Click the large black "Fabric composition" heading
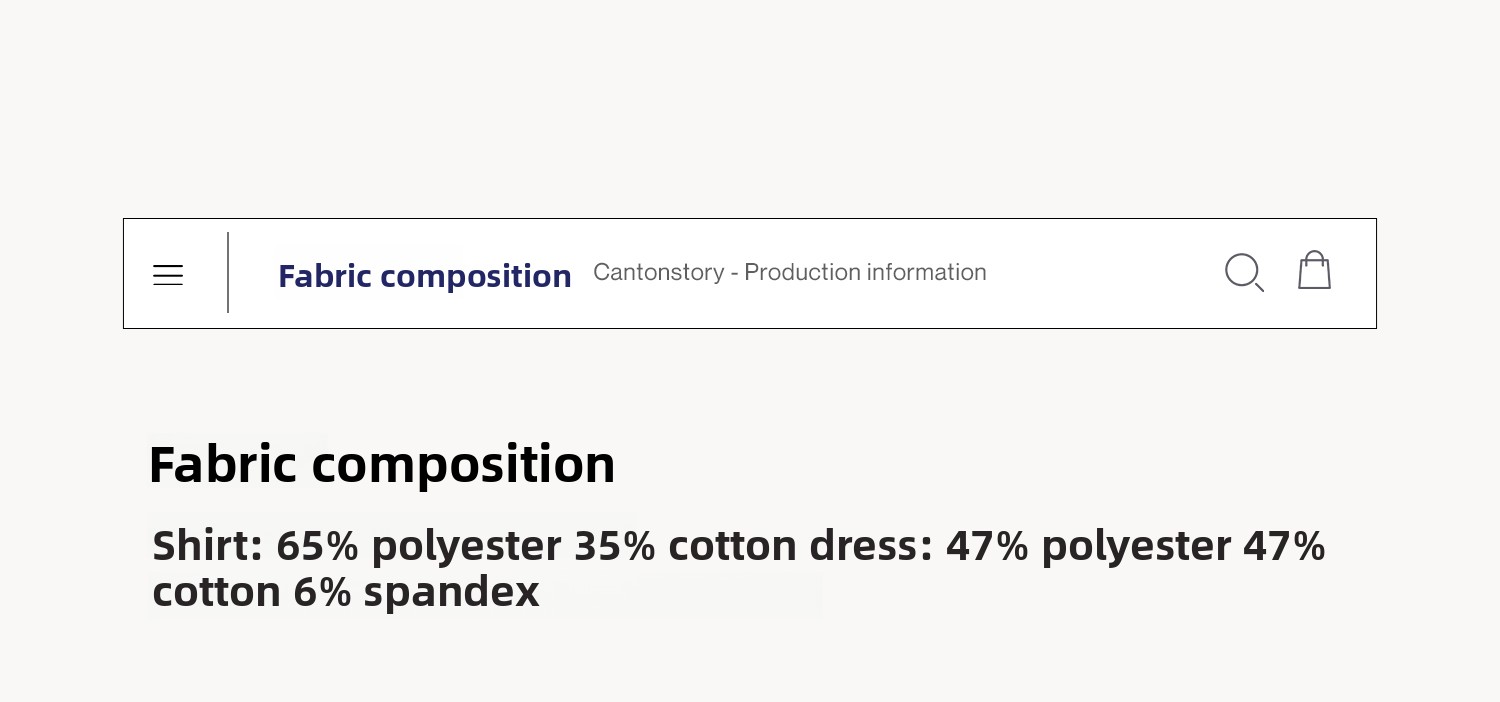The image size is (1500, 702). [x=381, y=464]
